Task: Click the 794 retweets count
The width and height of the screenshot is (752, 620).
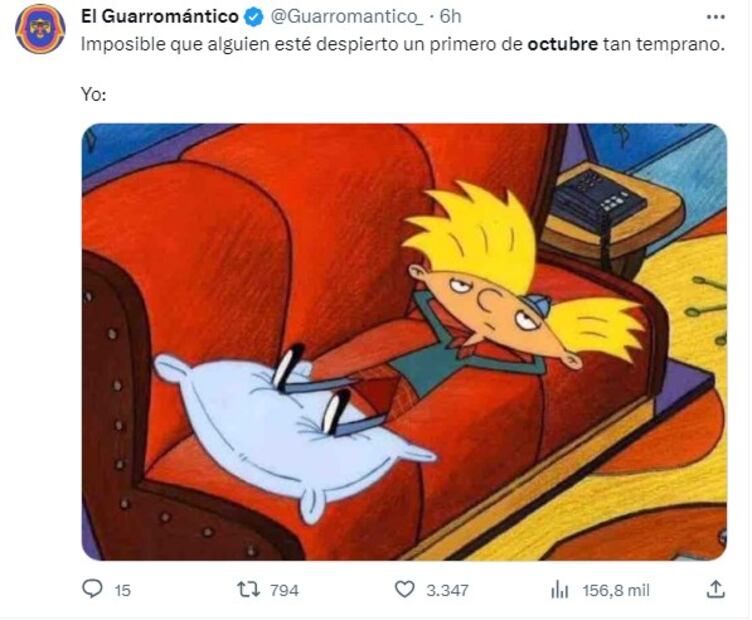Action: [284, 590]
